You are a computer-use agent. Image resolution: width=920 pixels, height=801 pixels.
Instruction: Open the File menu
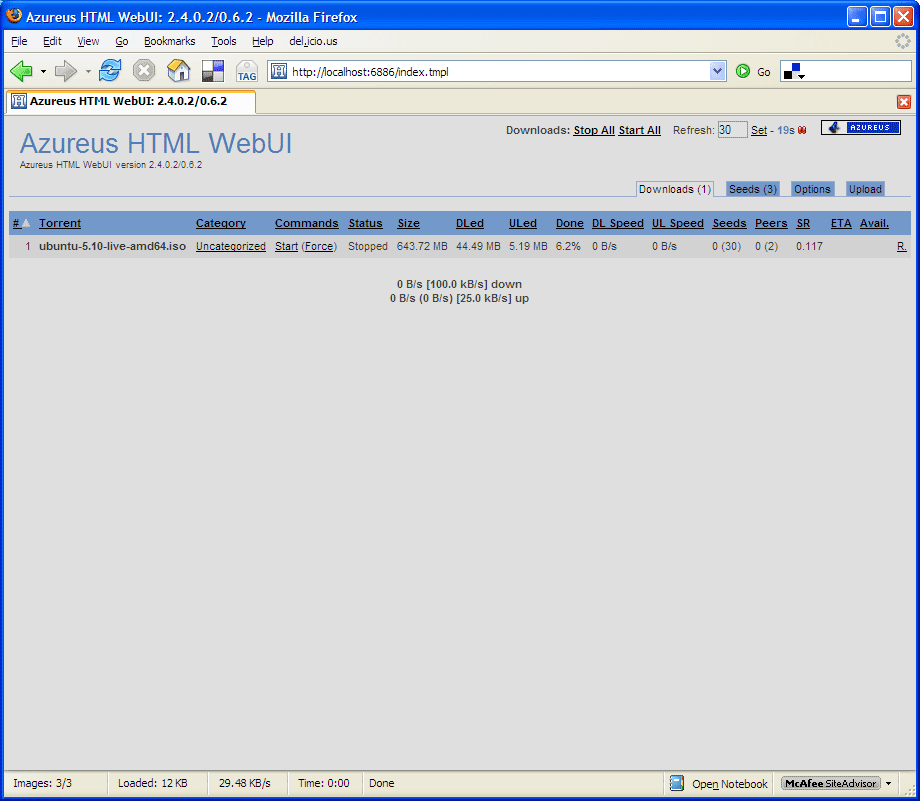19,41
